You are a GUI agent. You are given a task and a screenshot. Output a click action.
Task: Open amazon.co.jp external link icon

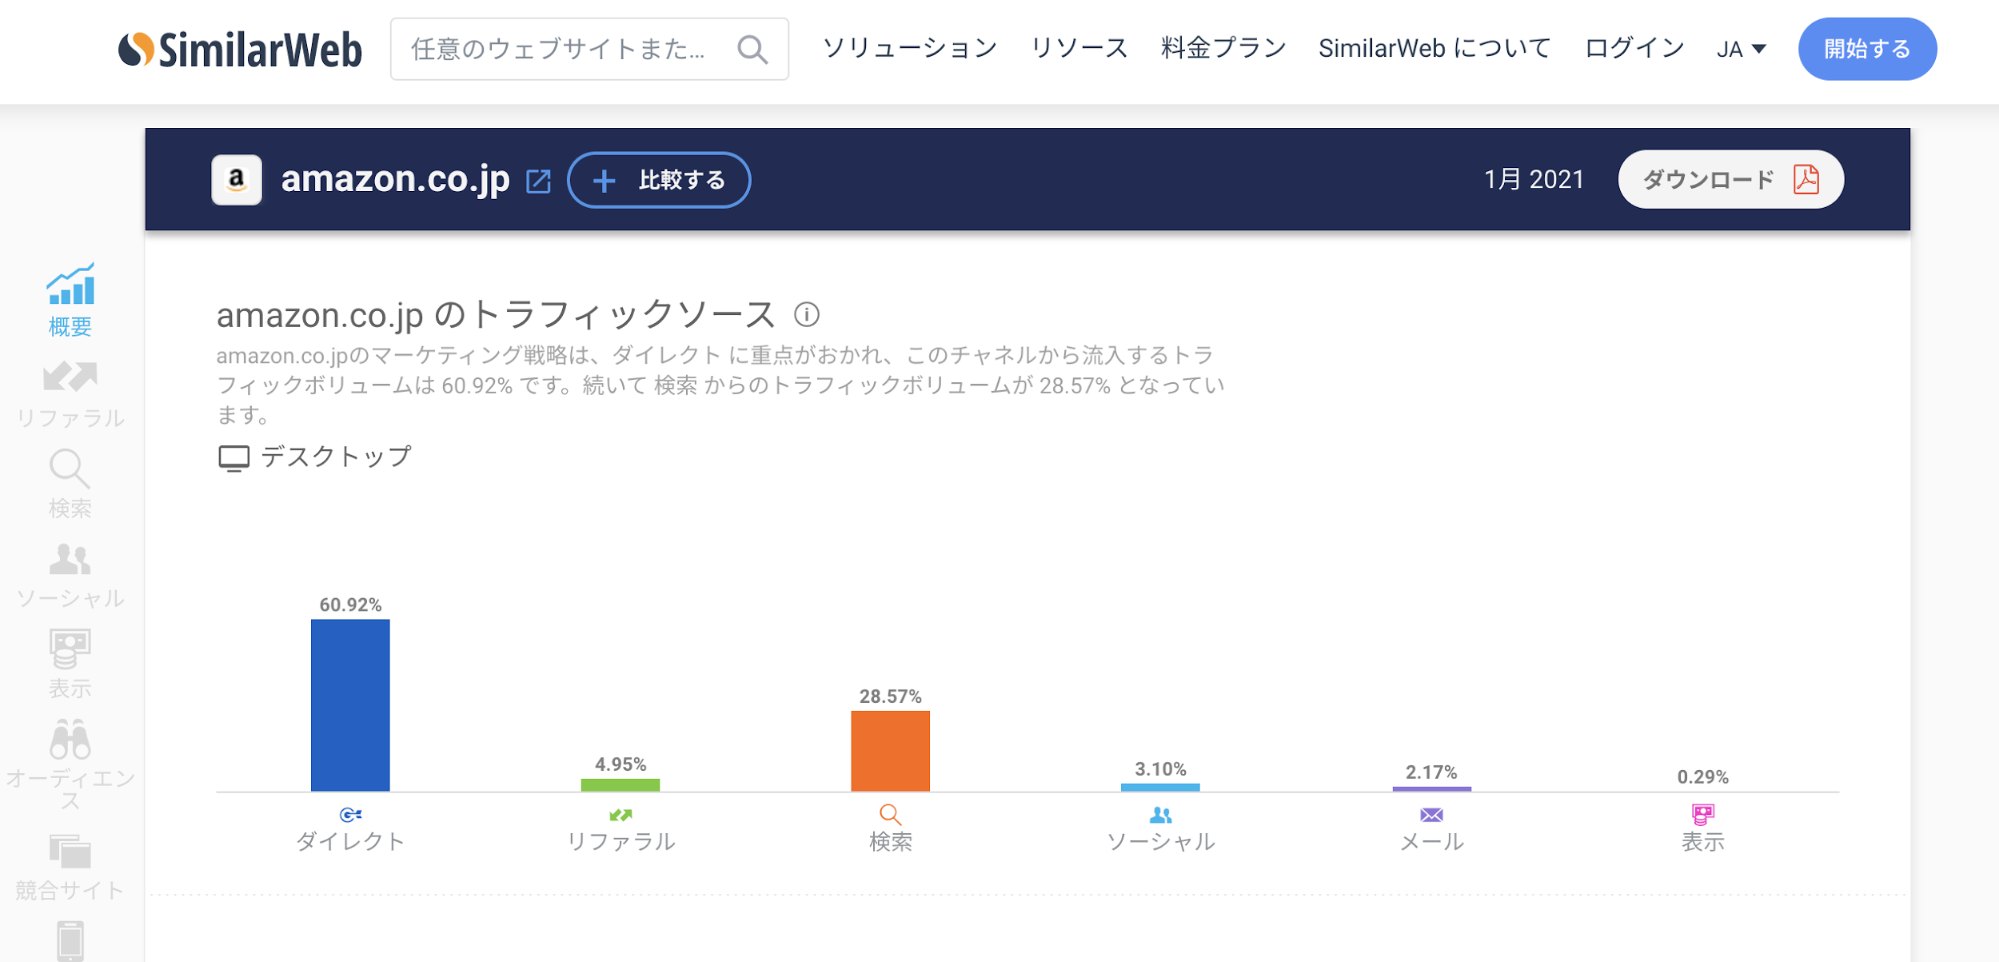click(538, 181)
